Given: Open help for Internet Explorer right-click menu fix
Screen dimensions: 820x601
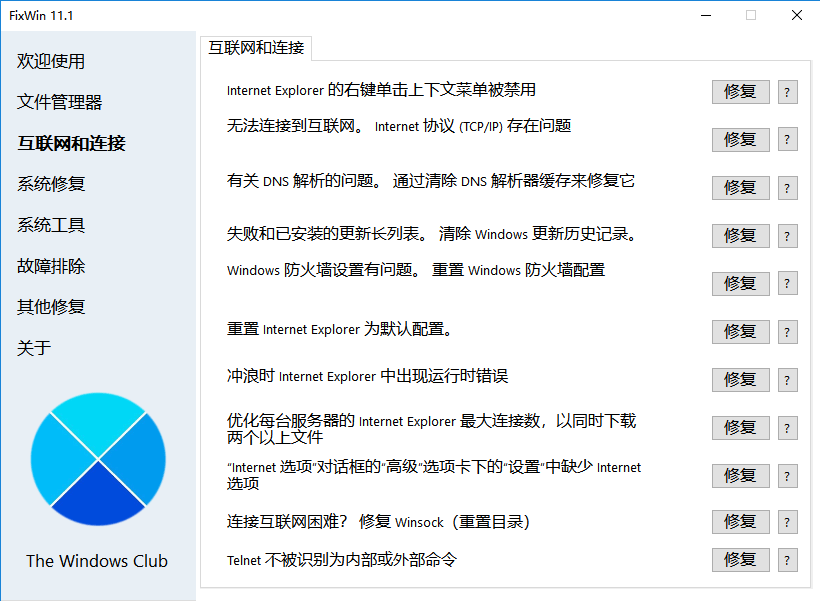Looking at the screenshot, I should 787,91.
